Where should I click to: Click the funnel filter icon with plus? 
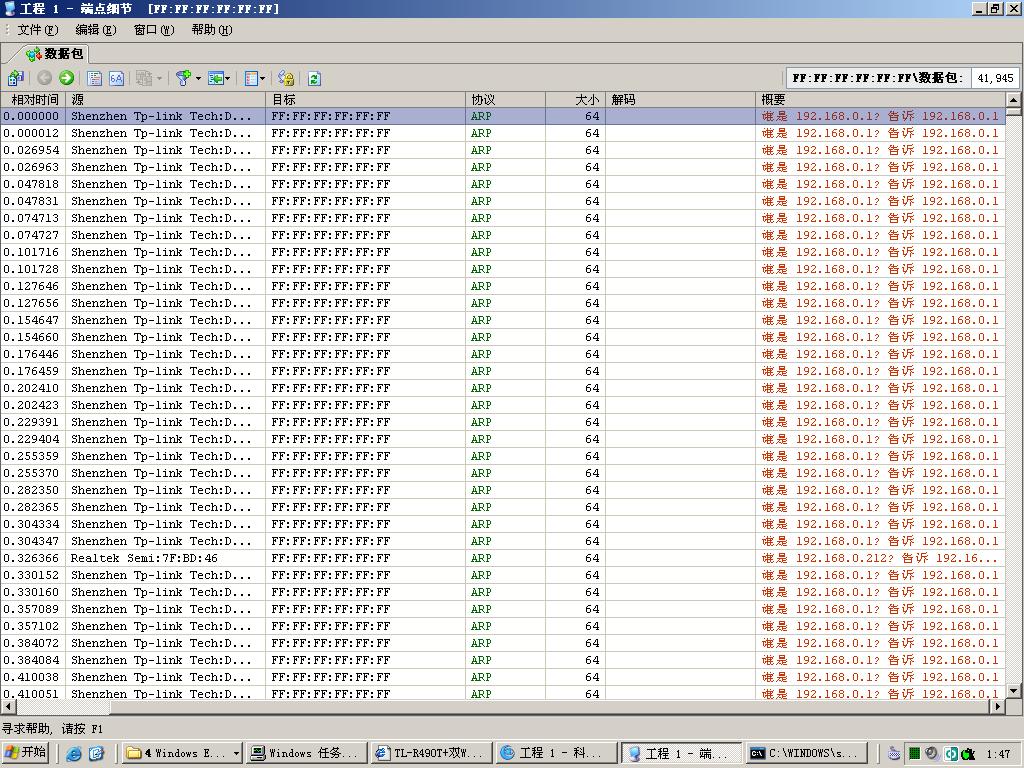tap(183, 78)
